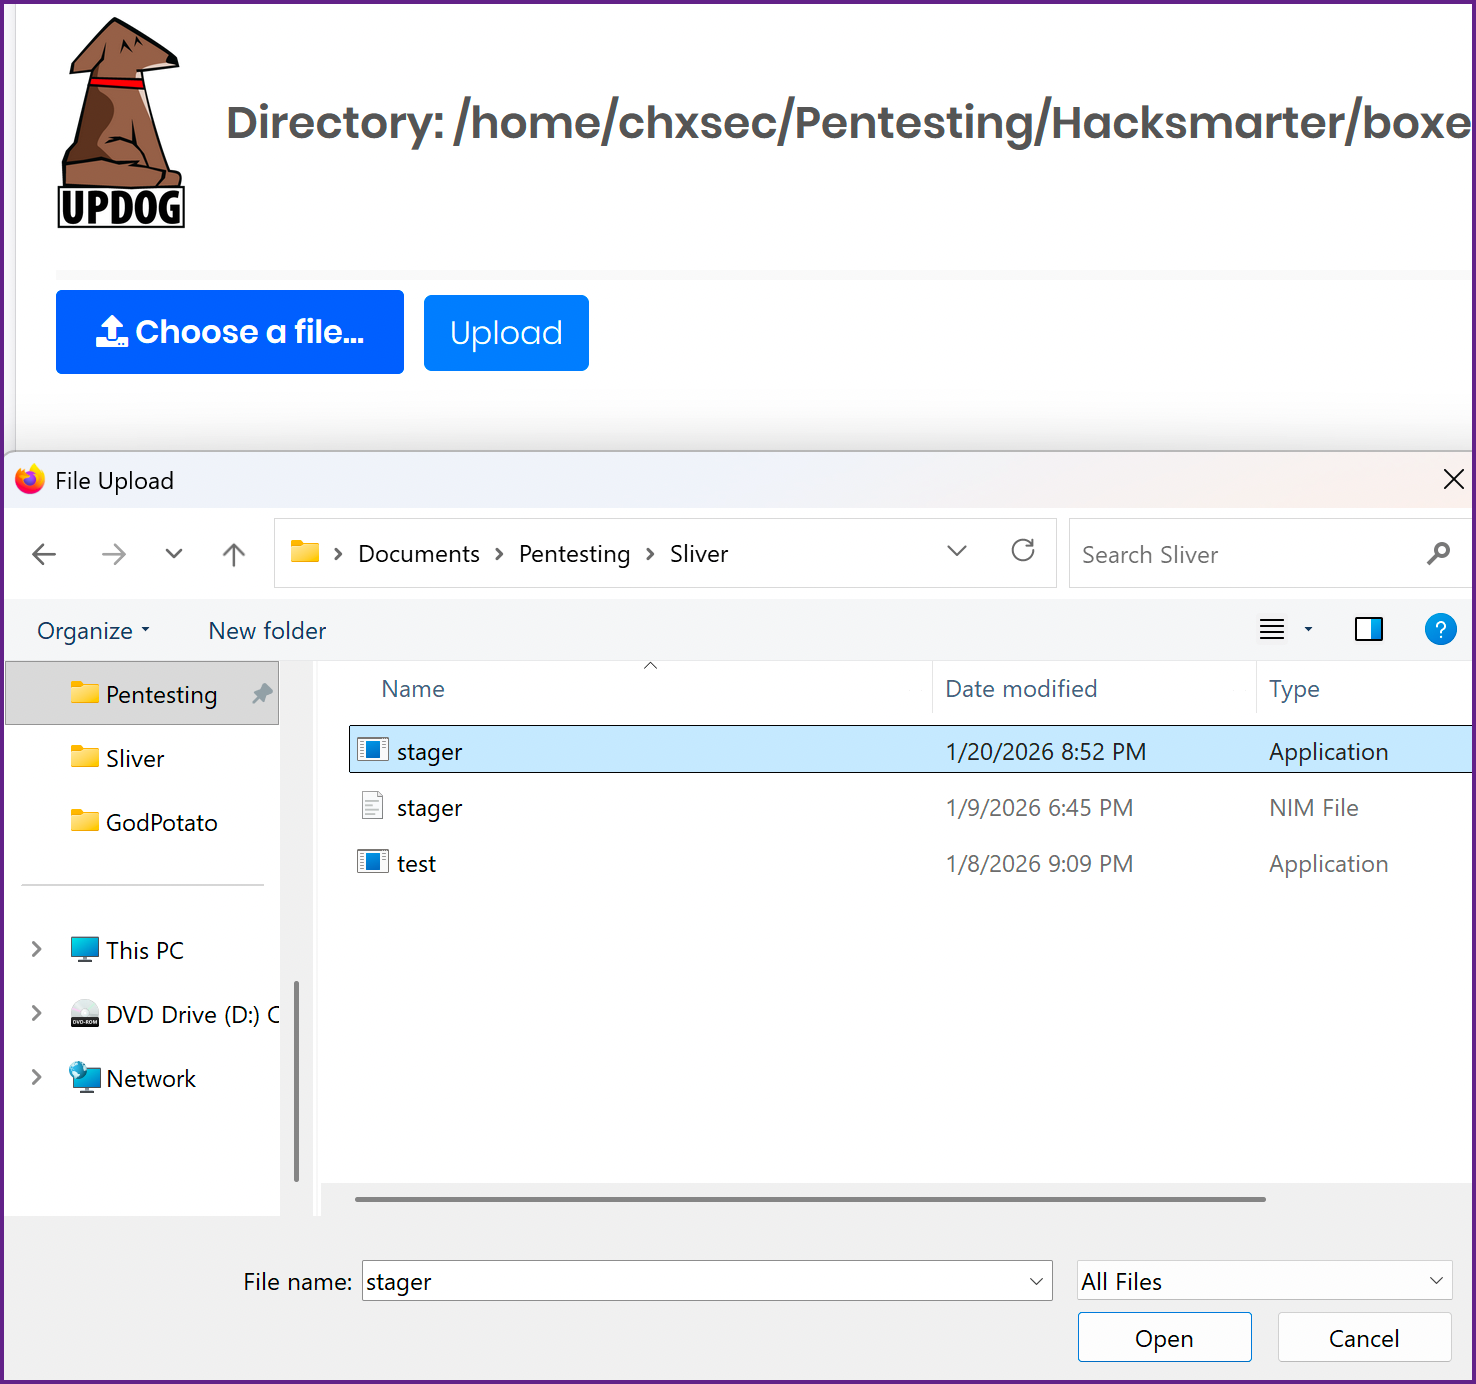Click date 1/9/2026 6:45 PM cell
Screen dimensions: 1476x1384
click(1039, 808)
